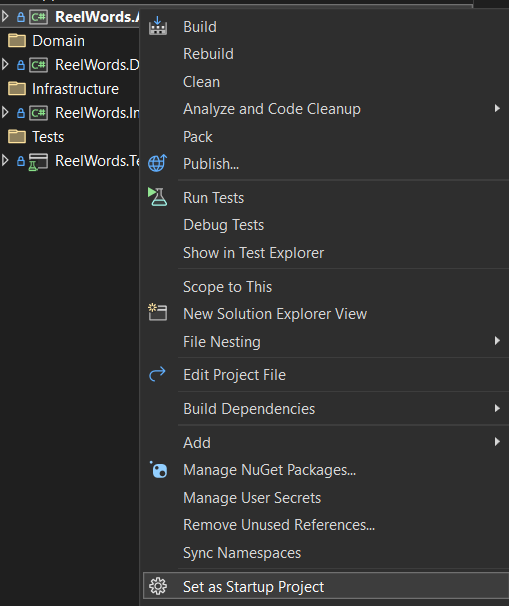Screen dimensions: 509x606
Task: Expand the ReelWords.Te test project arrow
Action: pos(5,160)
